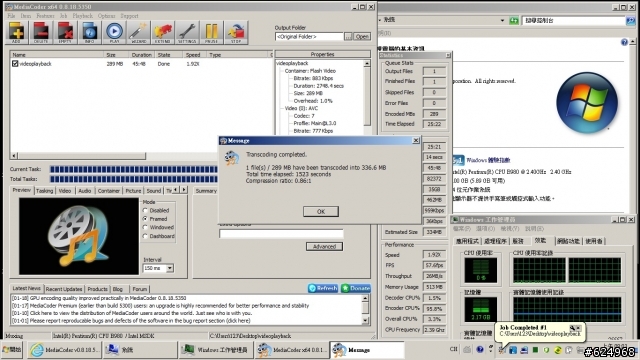Open the 檢視(V) menu in Task Manager
Viewport: 640px width, 360px height.
tap(509, 229)
